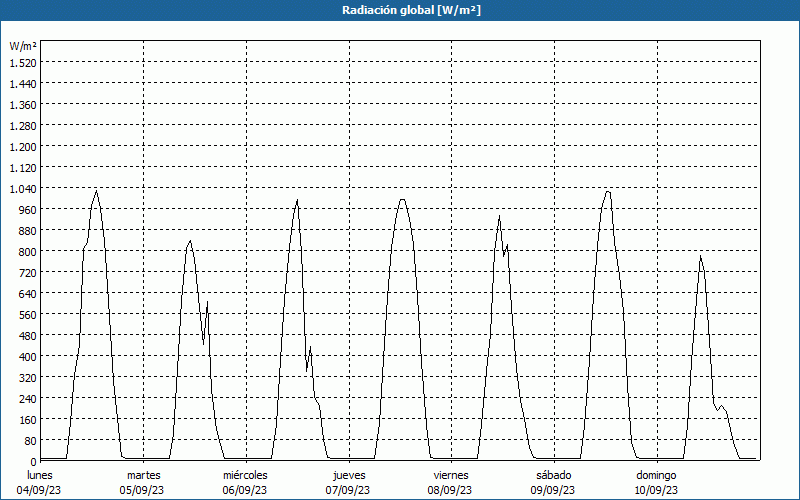Click the 800 y-axis label
The image size is (800, 500).
(x=28, y=252)
